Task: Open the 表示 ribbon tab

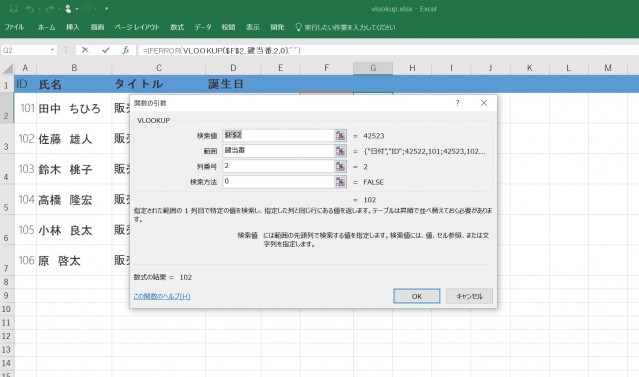Action: [x=253, y=27]
